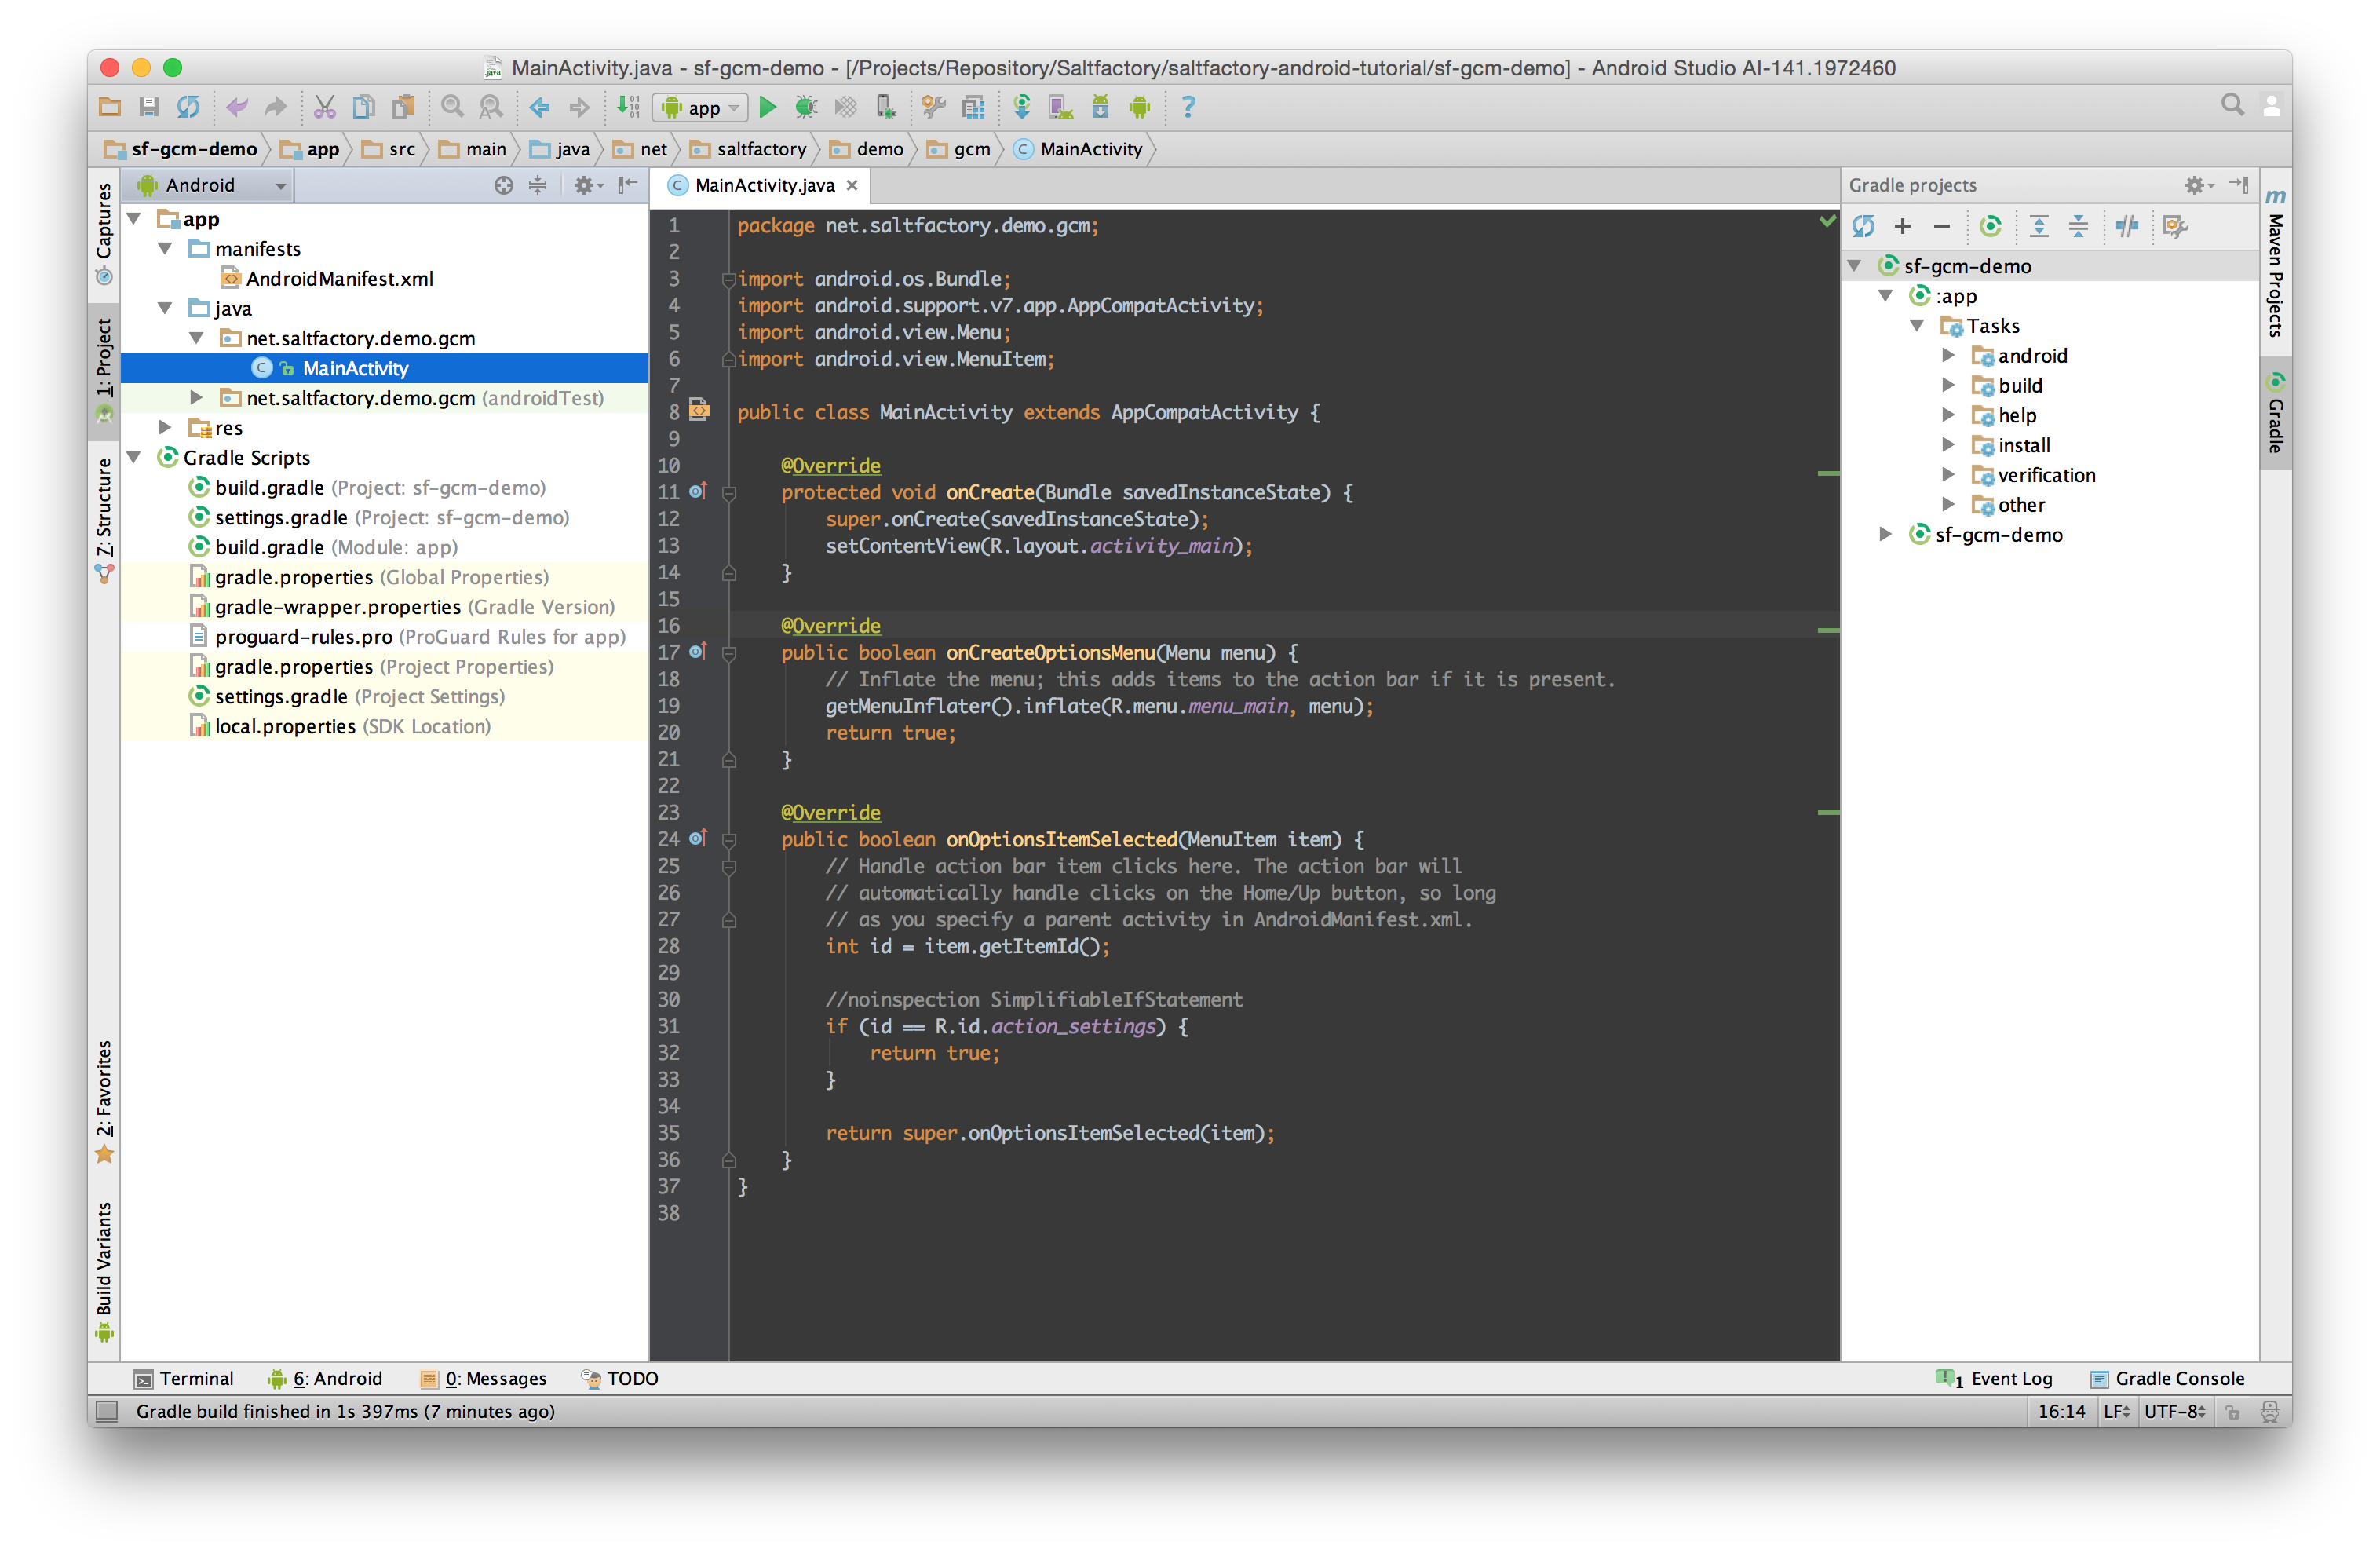
Task: Open Project Structure icon in main toolbar
Action: click(x=973, y=107)
